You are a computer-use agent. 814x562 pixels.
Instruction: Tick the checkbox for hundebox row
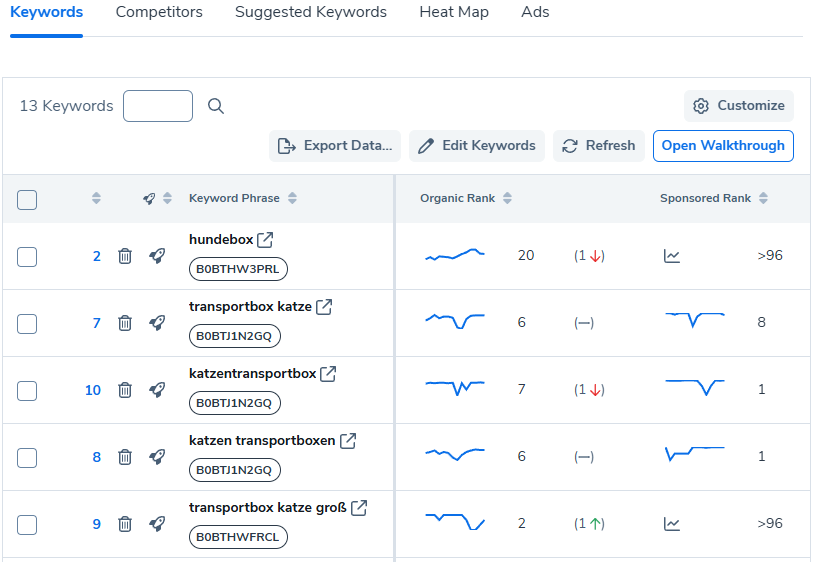pos(27,257)
